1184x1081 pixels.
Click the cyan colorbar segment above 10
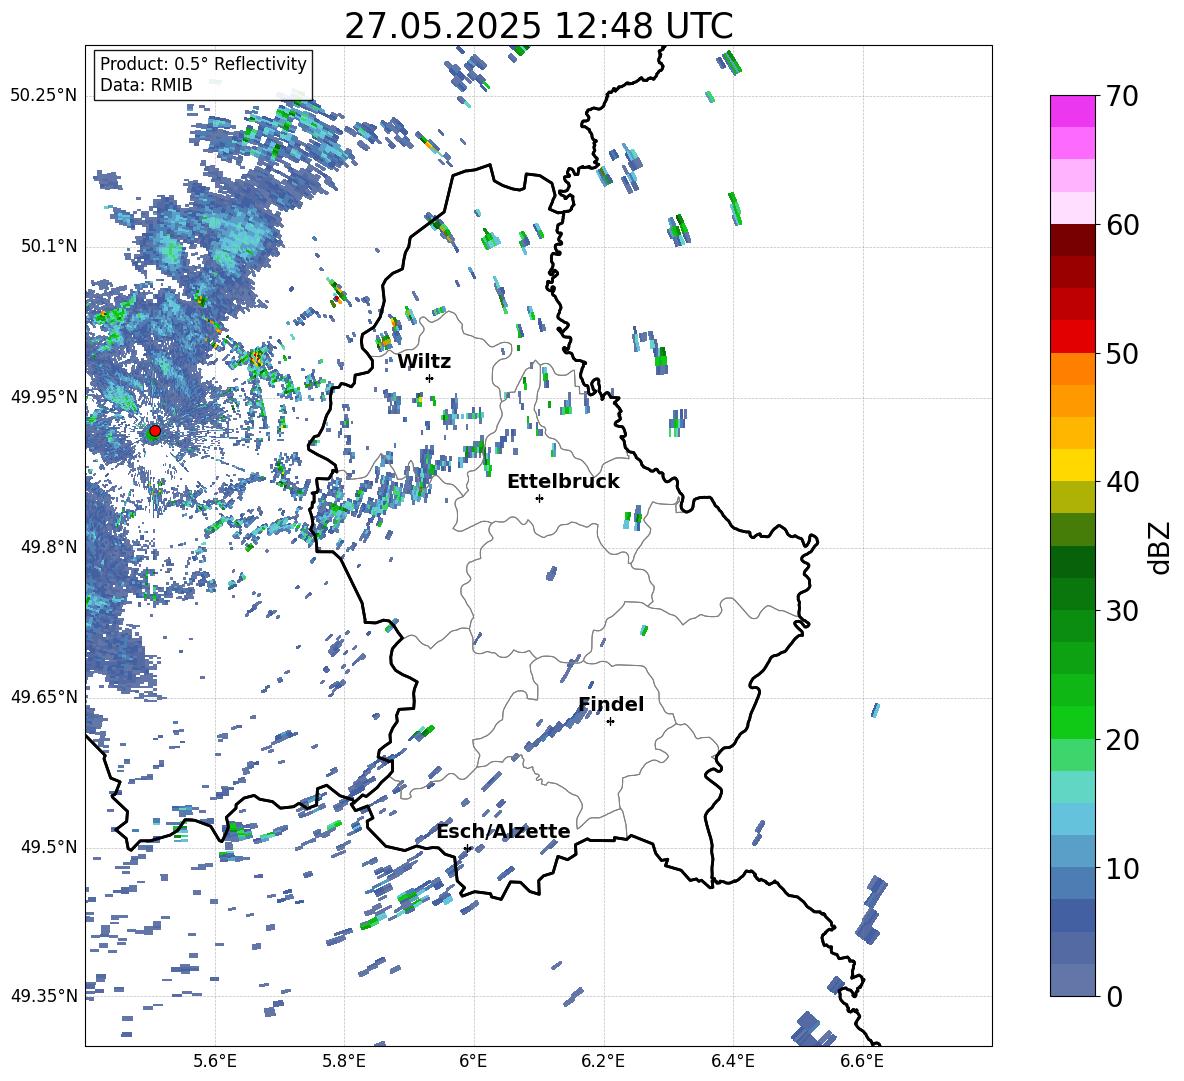1072,819
